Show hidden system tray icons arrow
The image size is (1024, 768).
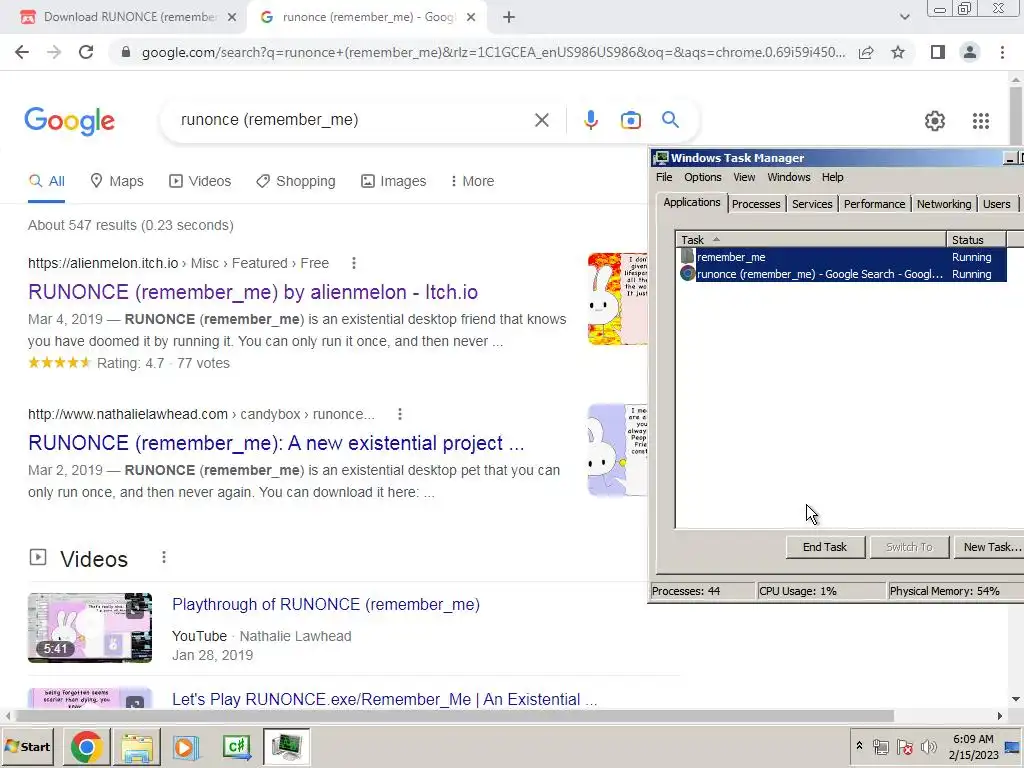[x=859, y=746]
